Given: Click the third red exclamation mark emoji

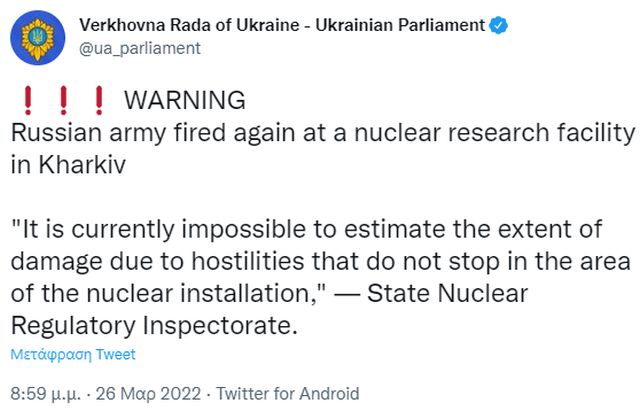Looking at the screenshot, I should [98, 101].
